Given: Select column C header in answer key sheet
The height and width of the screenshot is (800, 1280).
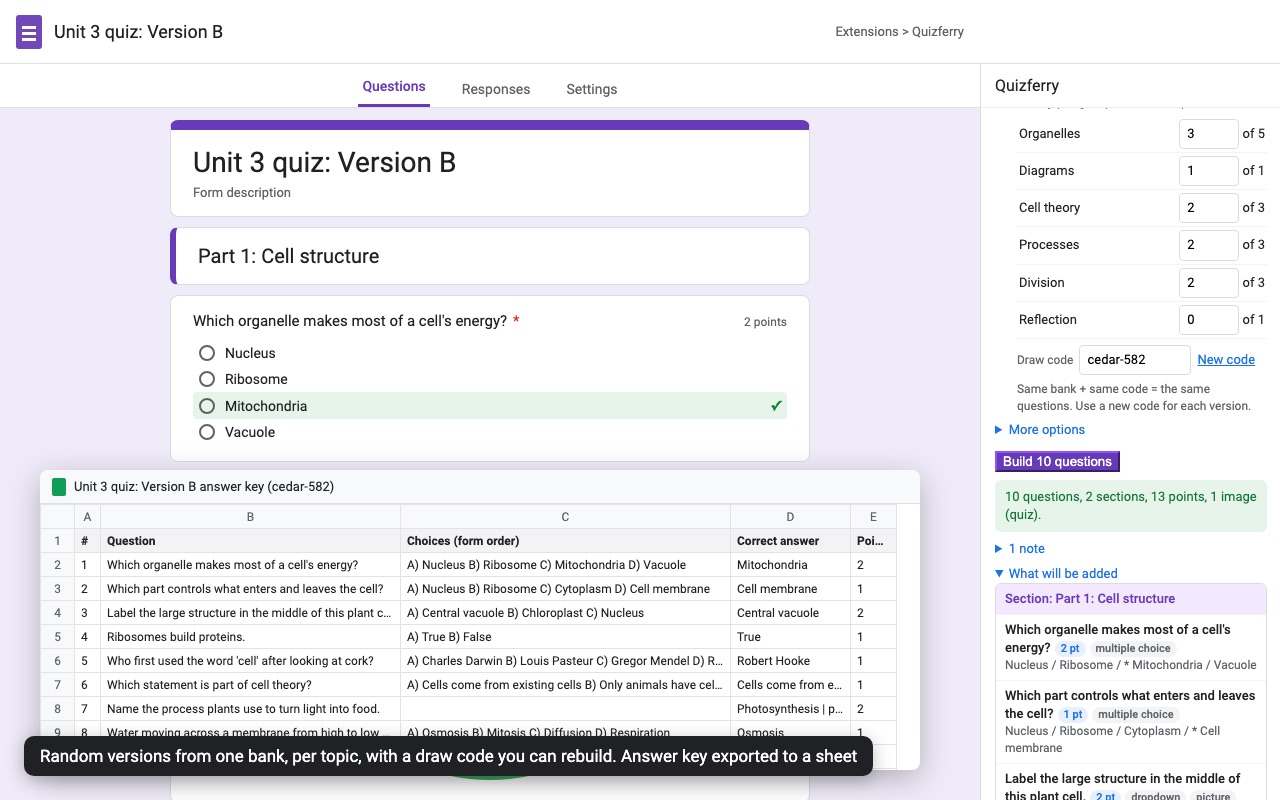Looking at the screenshot, I should pyautogui.click(x=565, y=517).
